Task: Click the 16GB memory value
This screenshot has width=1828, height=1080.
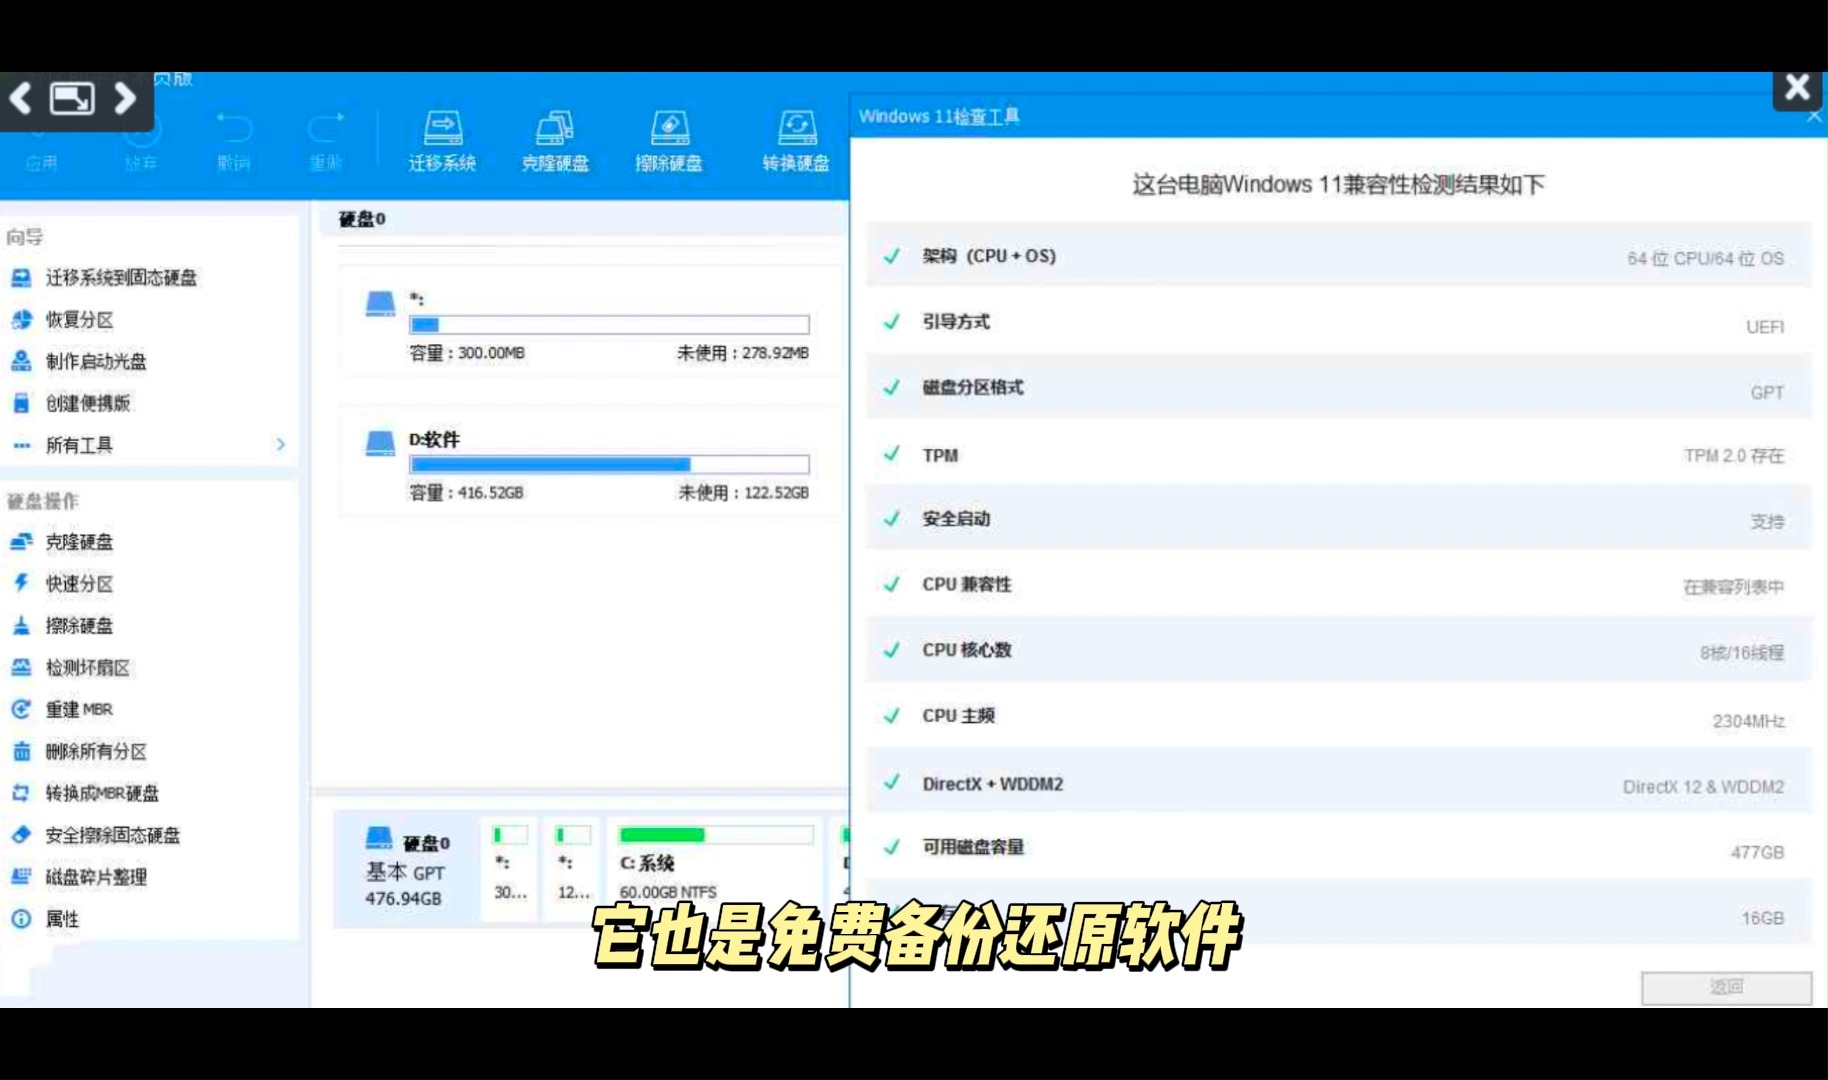Action: (1762, 918)
